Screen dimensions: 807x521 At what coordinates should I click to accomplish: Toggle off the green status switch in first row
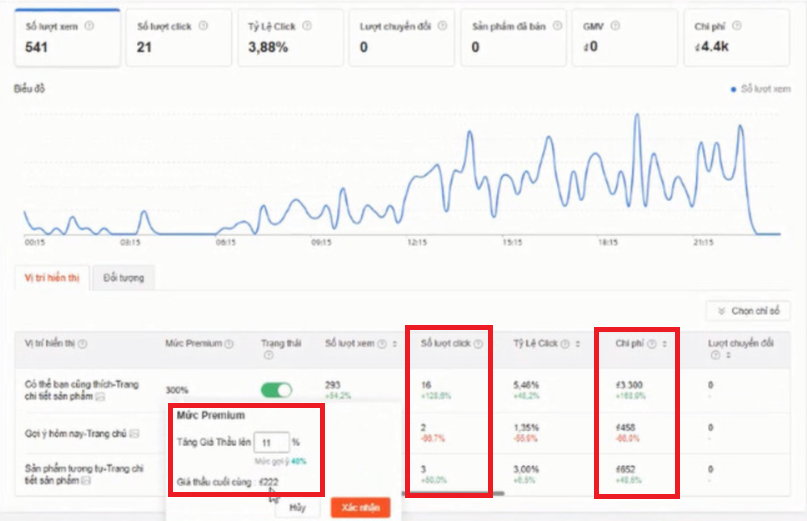276,390
